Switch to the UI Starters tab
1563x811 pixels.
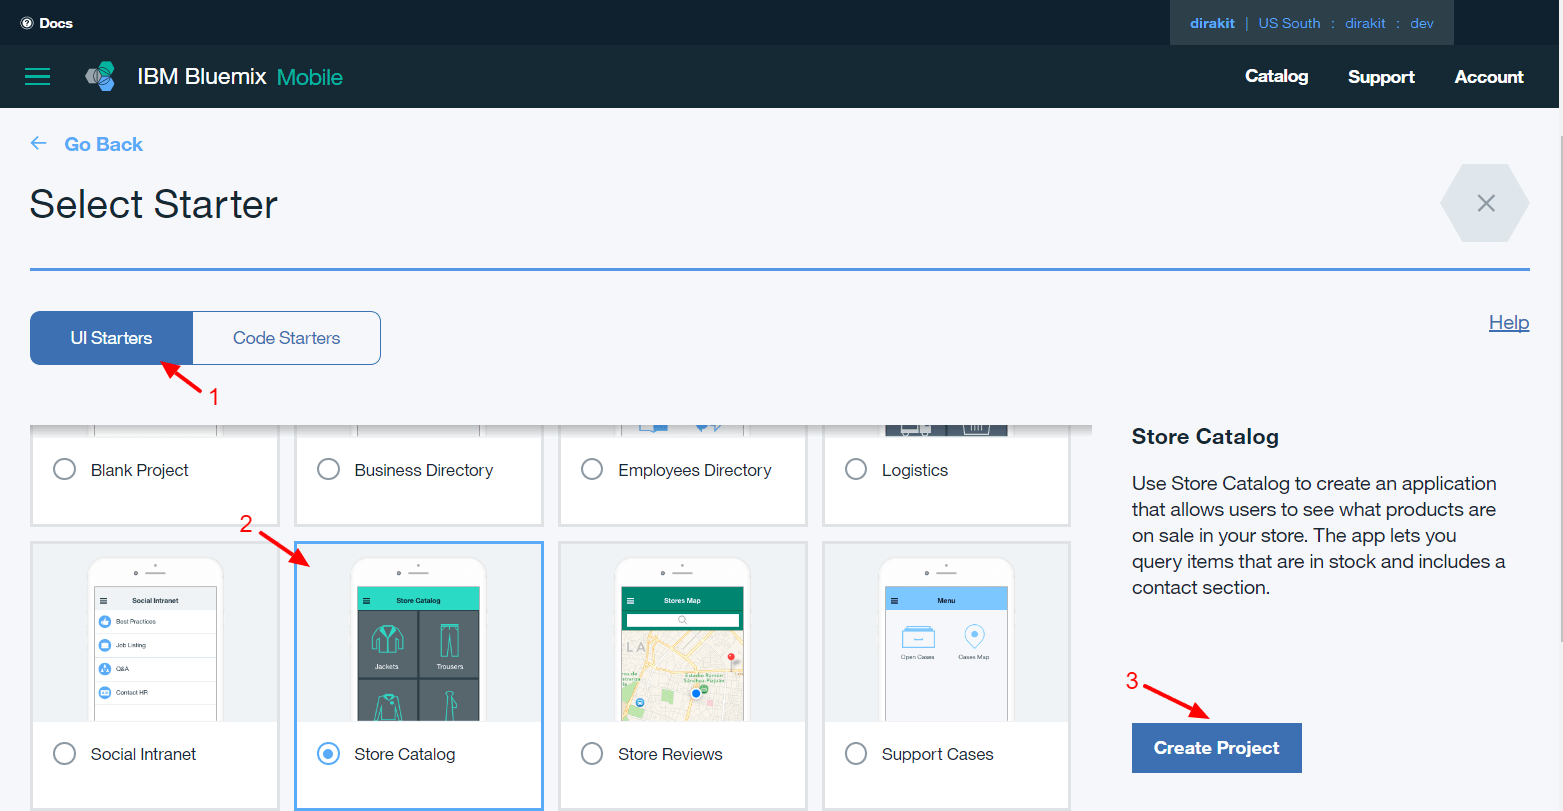[x=111, y=338]
